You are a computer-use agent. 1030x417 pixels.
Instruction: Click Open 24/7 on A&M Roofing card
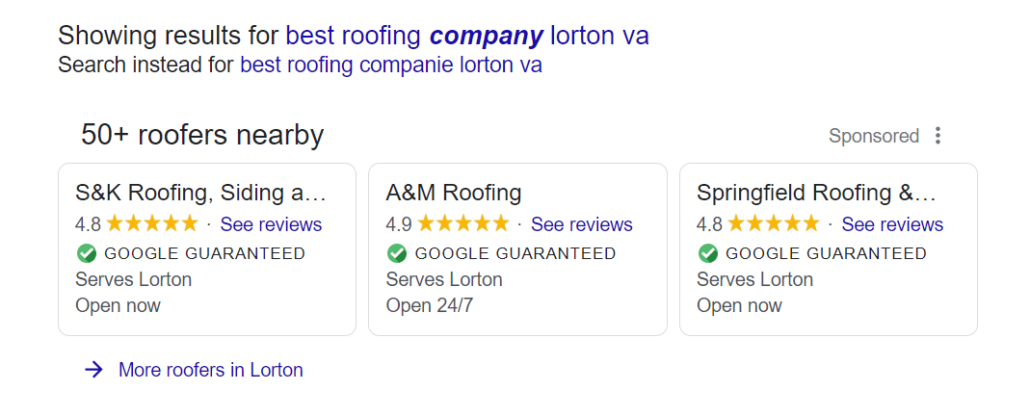coord(429,305)
